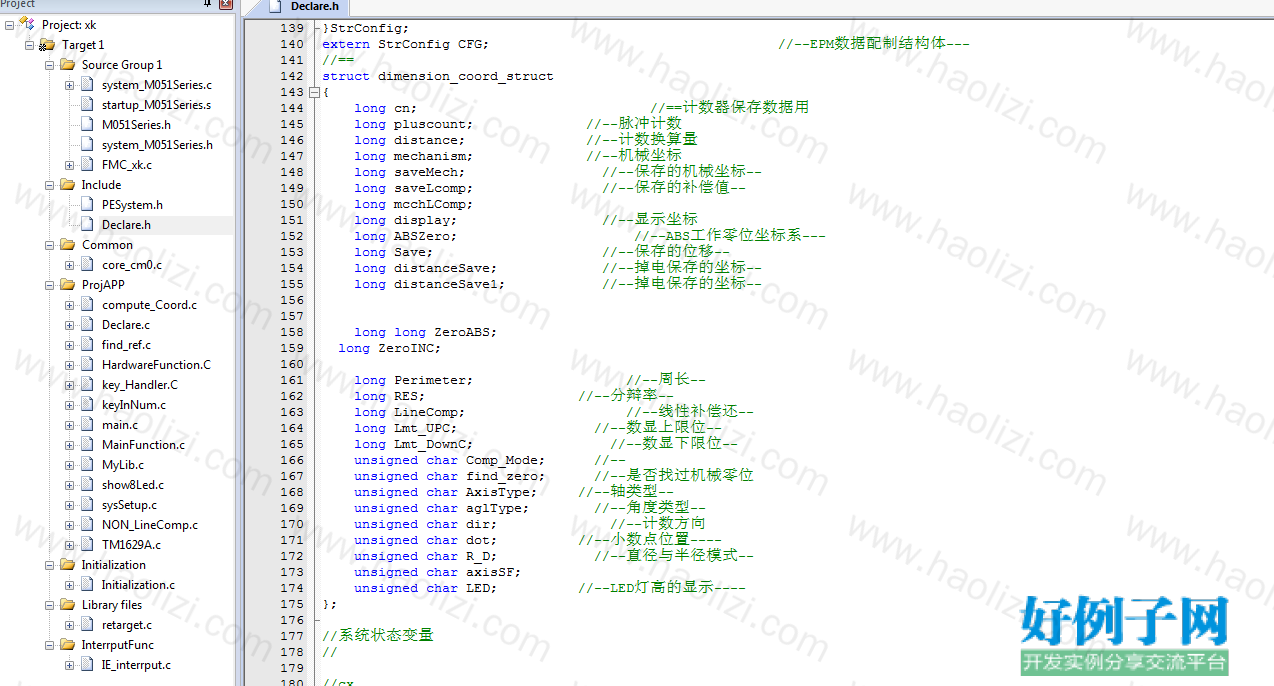
Task: Click 'long long ZeroABS;' on line 158
Action: (426, 332)
